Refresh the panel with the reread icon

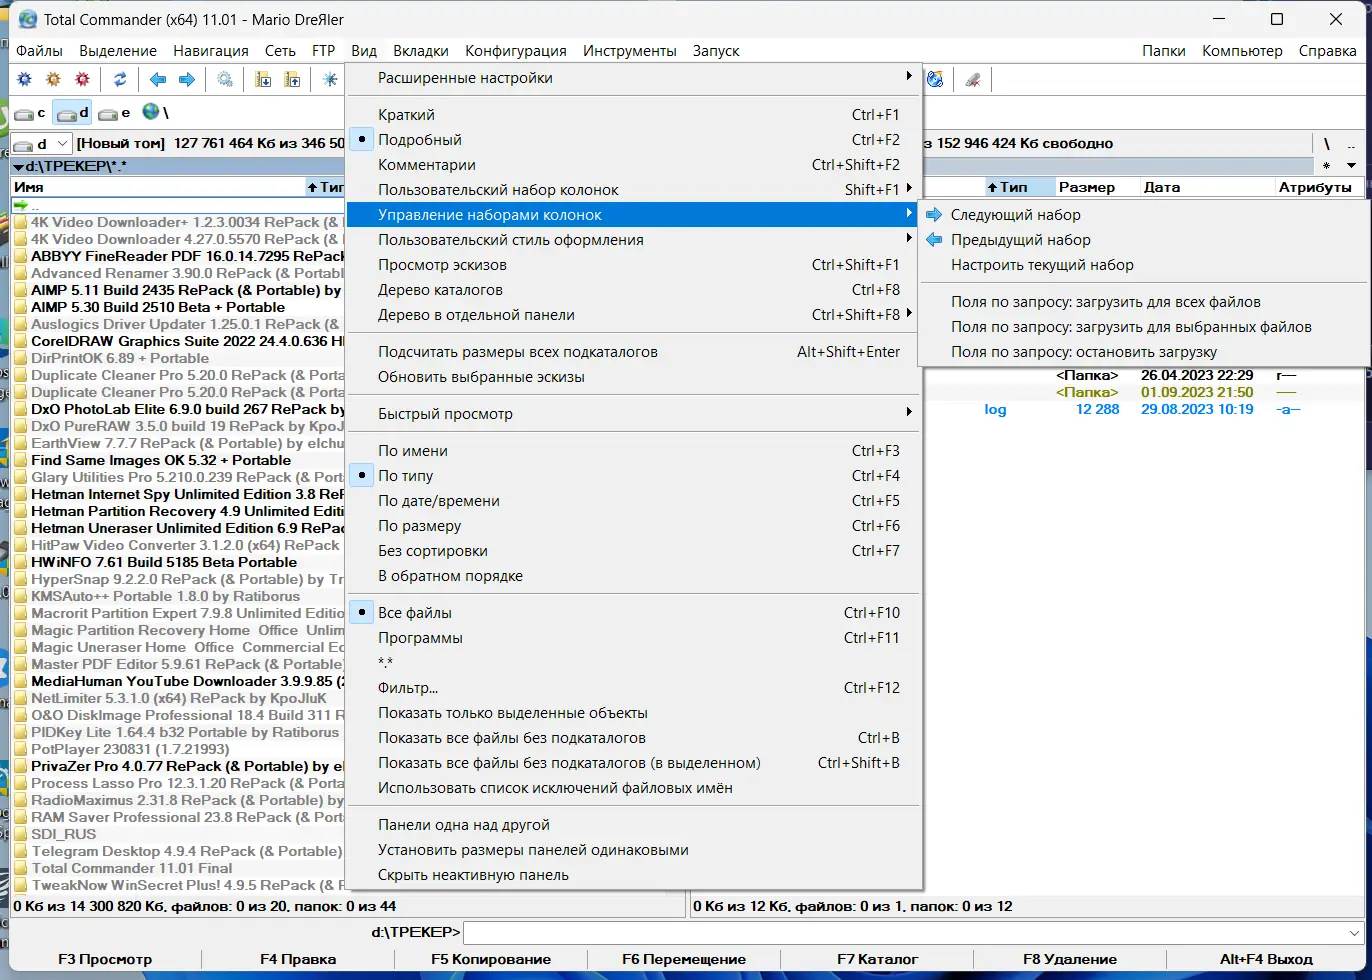[x=120, y=80]
